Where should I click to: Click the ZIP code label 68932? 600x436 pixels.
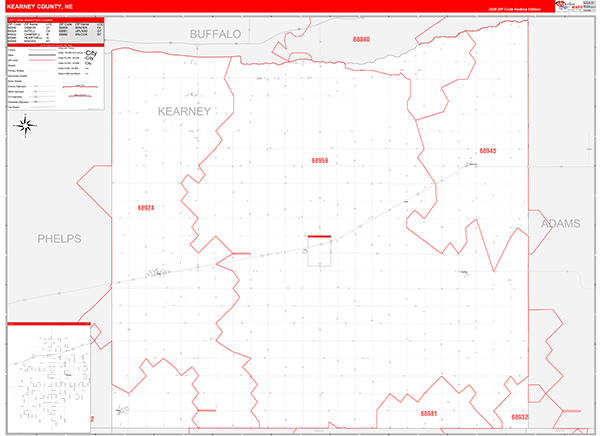tap(520, 417)
